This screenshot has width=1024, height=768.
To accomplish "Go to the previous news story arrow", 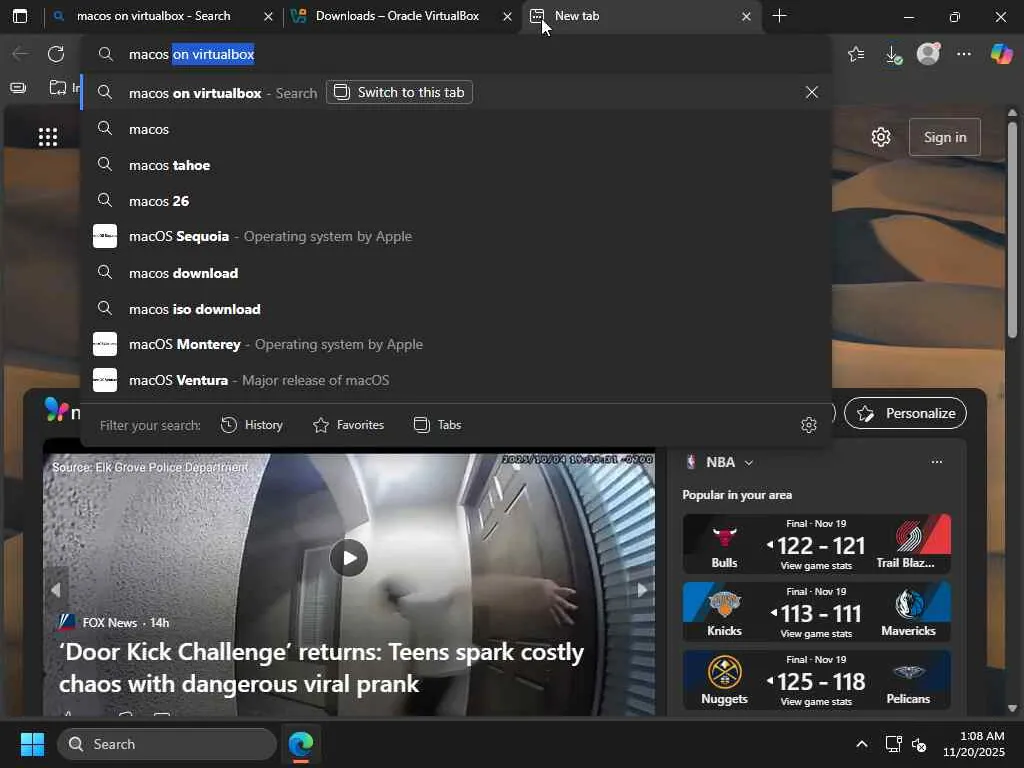I will click(56, 590).
